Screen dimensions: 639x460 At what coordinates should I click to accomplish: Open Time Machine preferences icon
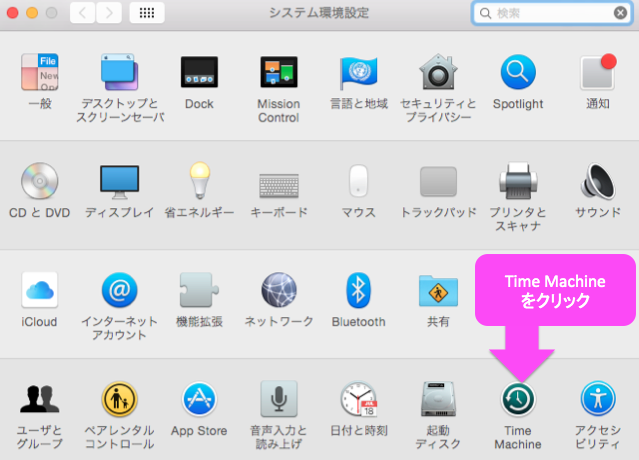(x=518, y=399)
